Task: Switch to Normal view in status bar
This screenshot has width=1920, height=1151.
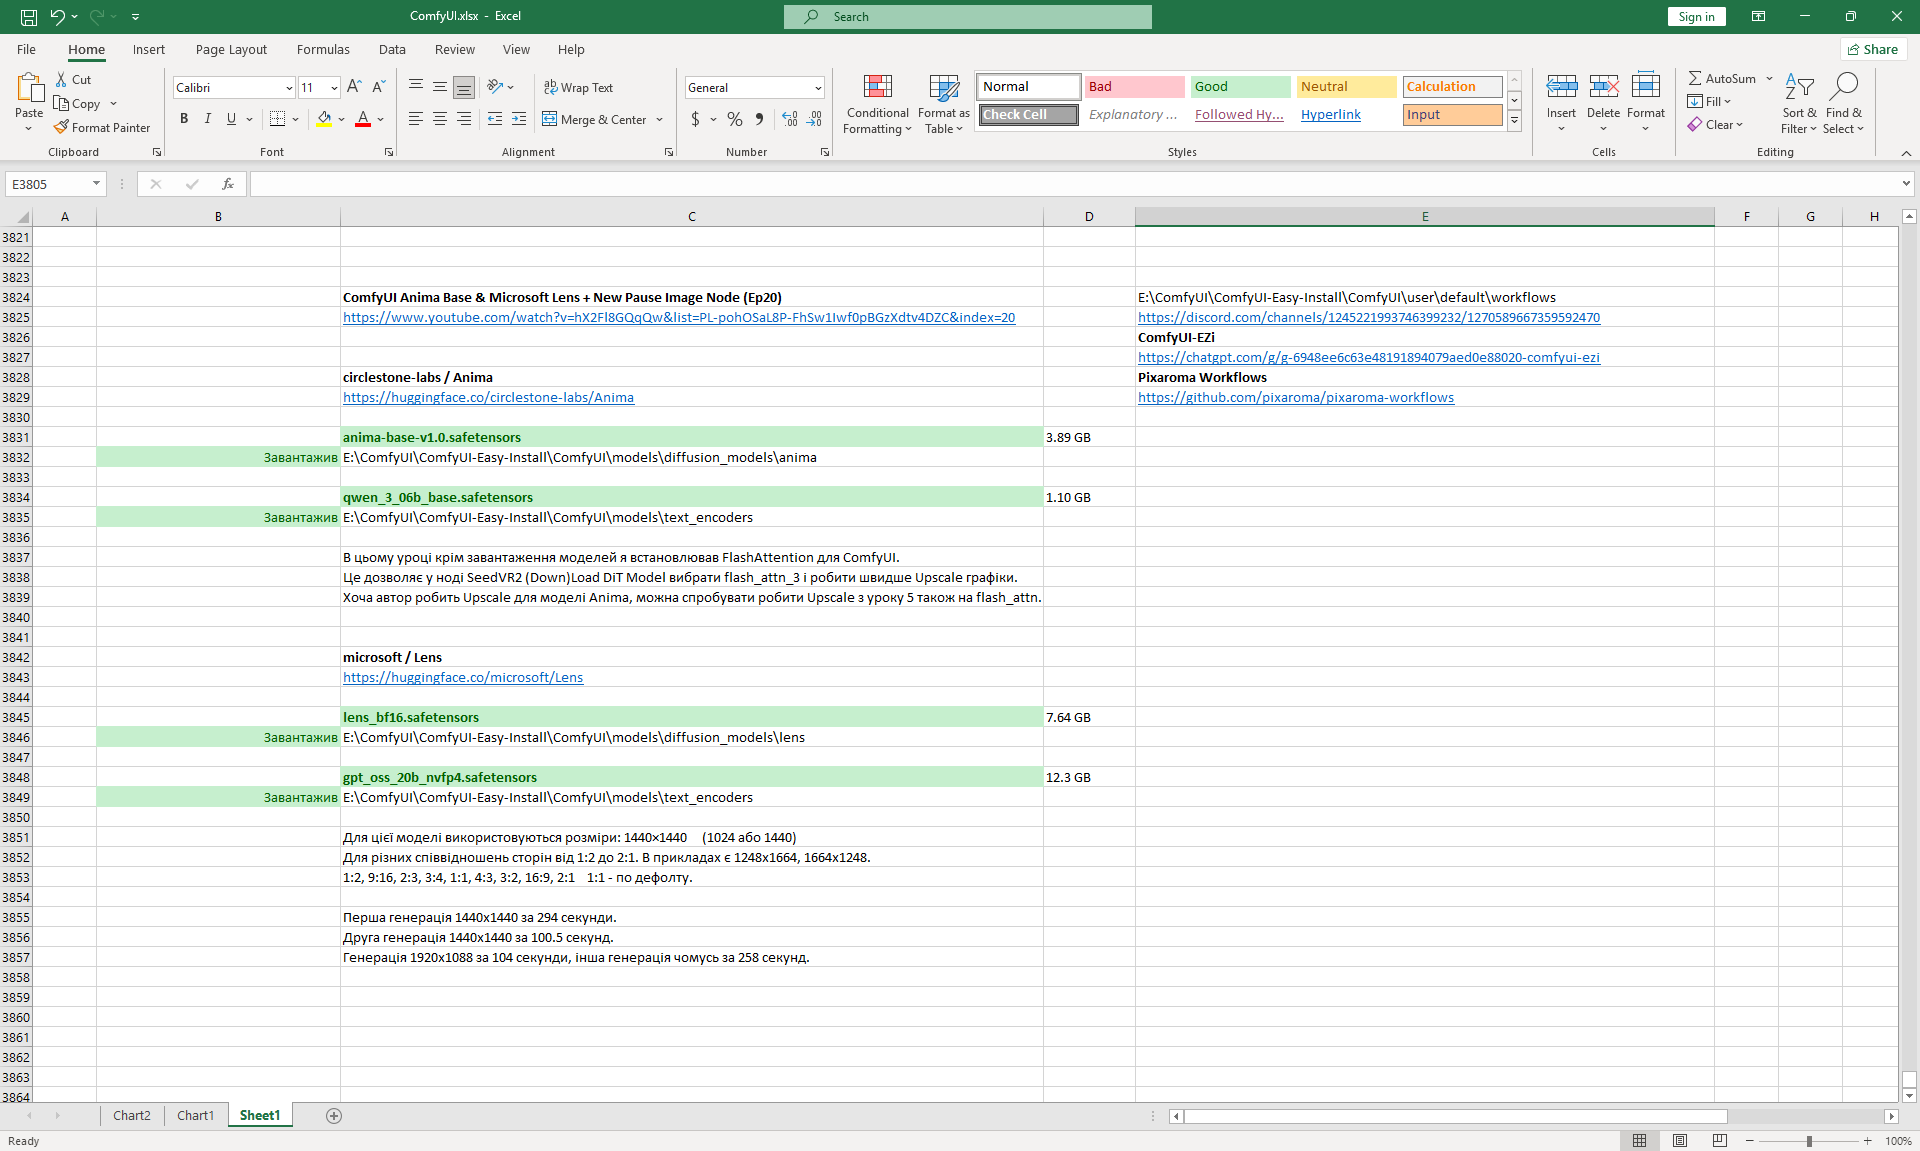Action: pos(1640,1140)
